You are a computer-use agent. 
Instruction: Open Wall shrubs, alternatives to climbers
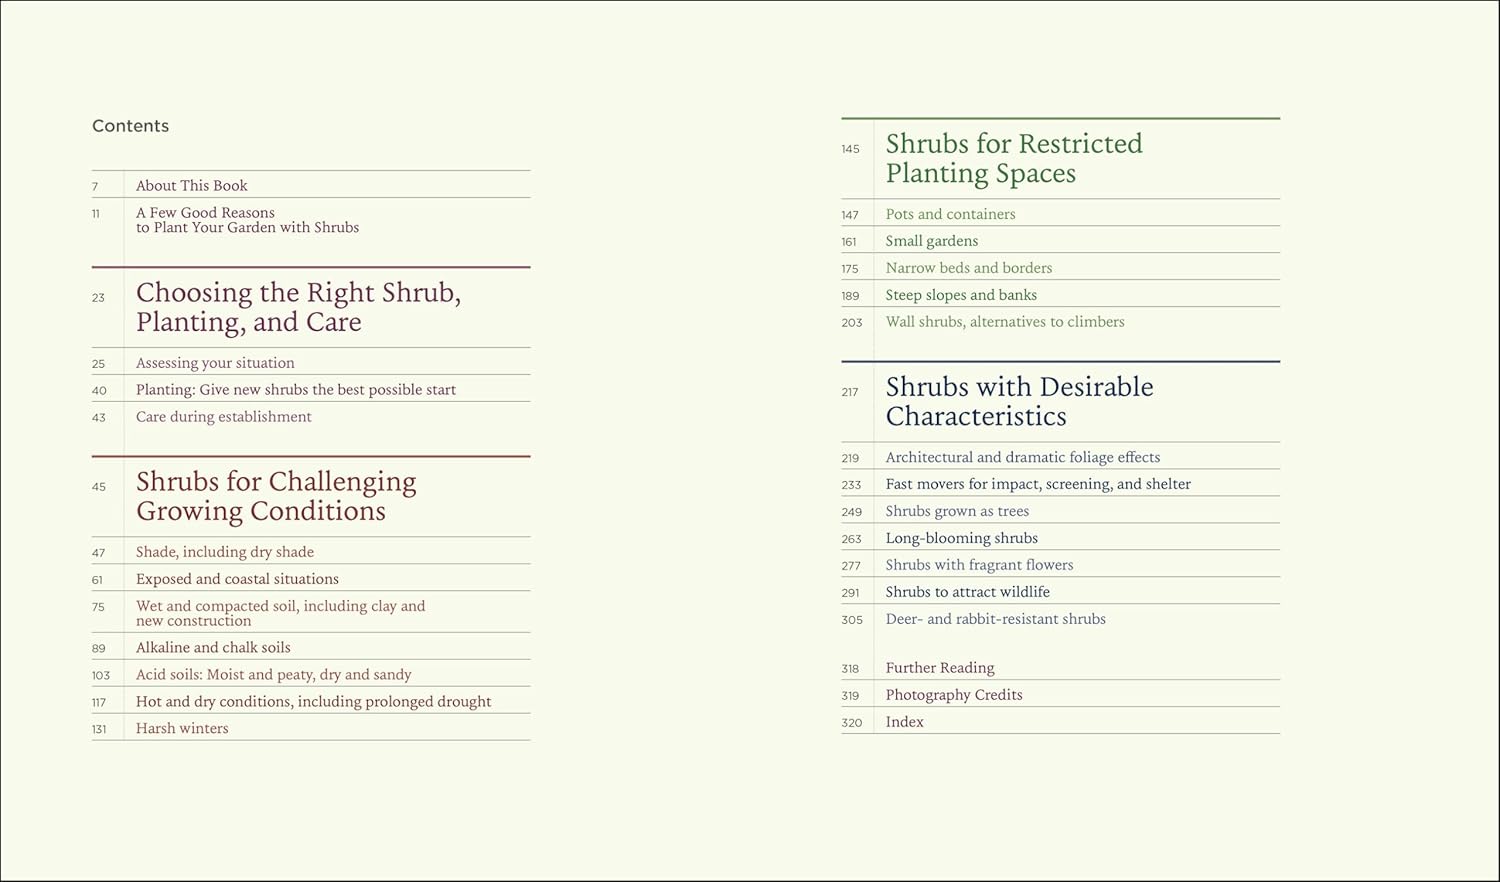[x=1005, y=322]
